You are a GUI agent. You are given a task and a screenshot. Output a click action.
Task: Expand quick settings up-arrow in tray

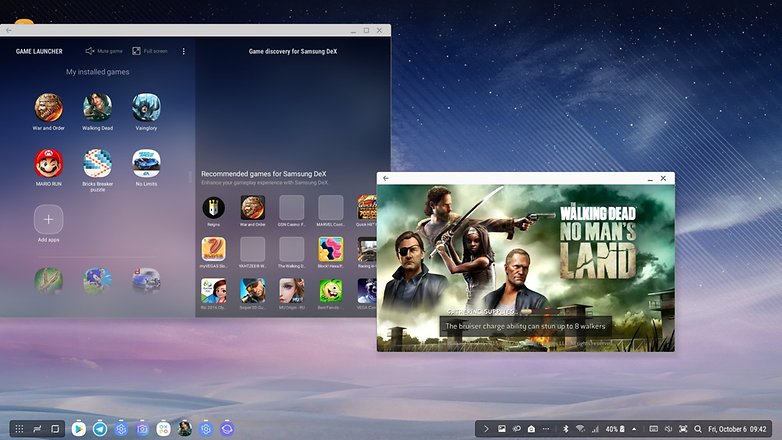click(x=634, y=429)
